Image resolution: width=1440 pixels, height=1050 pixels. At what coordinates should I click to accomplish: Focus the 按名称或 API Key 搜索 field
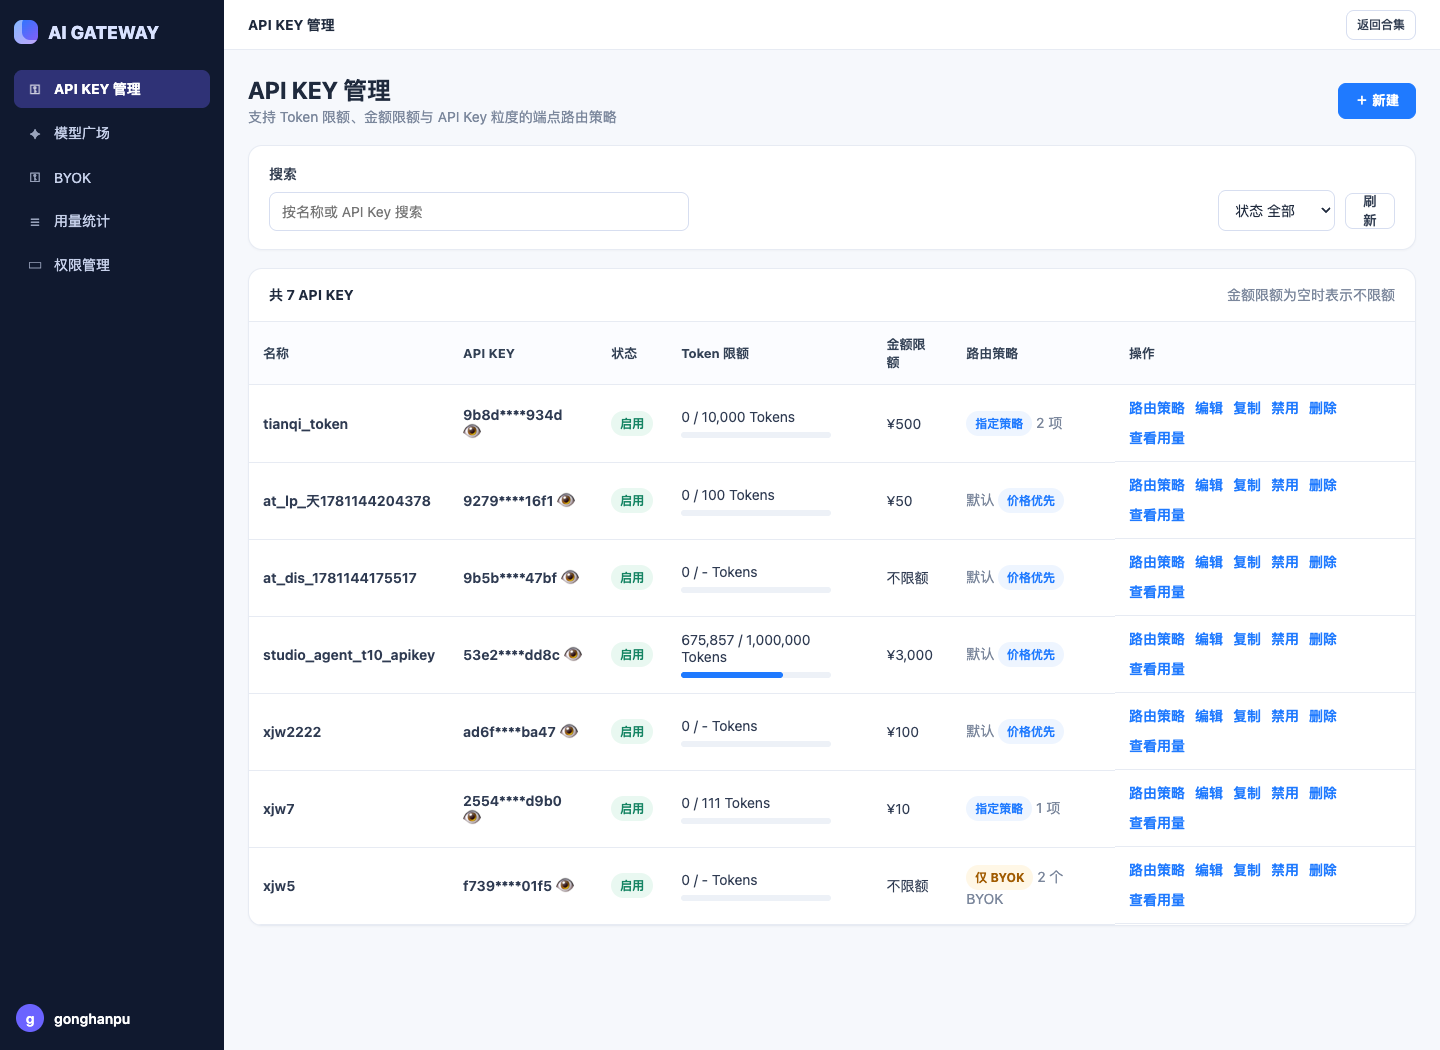click(x=479, y=211)
